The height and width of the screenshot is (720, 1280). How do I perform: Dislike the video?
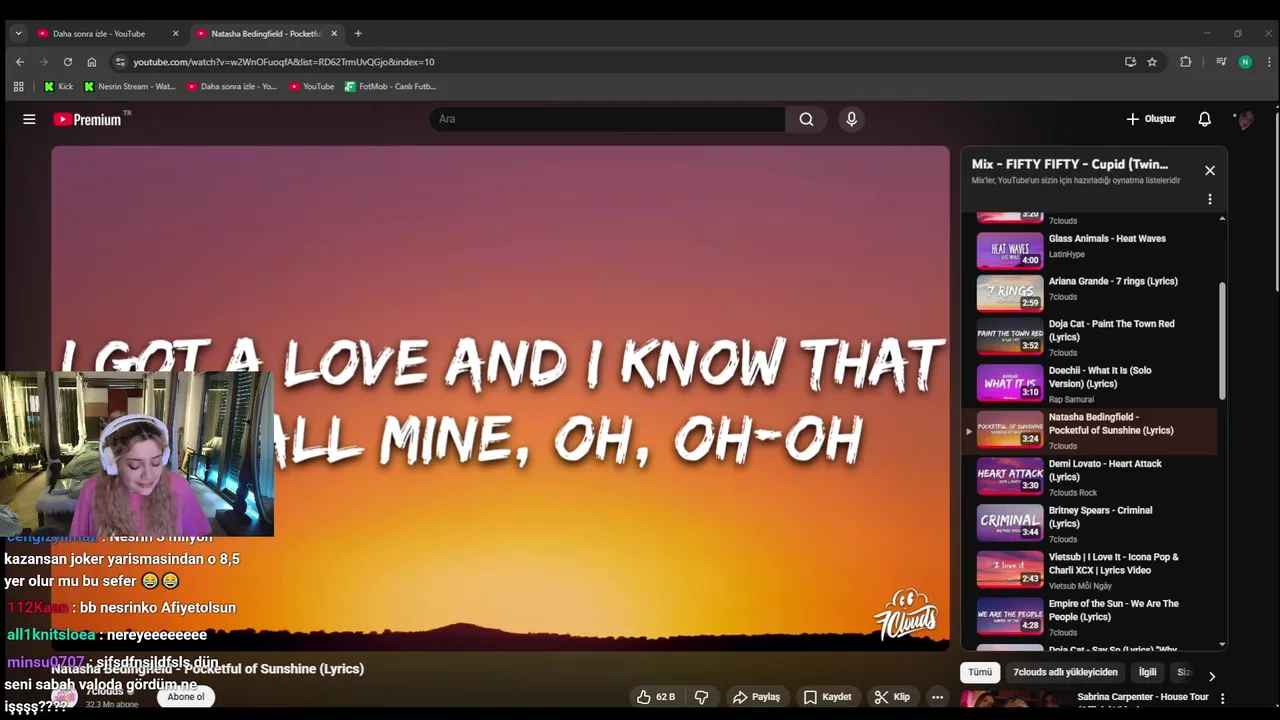click(x=701, y=697)
